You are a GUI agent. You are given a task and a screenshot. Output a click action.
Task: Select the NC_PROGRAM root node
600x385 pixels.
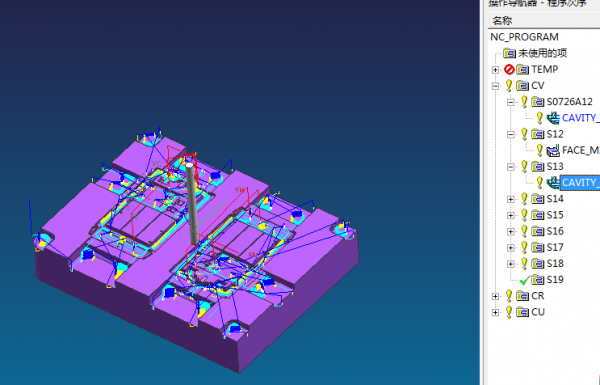coord(524,37)
